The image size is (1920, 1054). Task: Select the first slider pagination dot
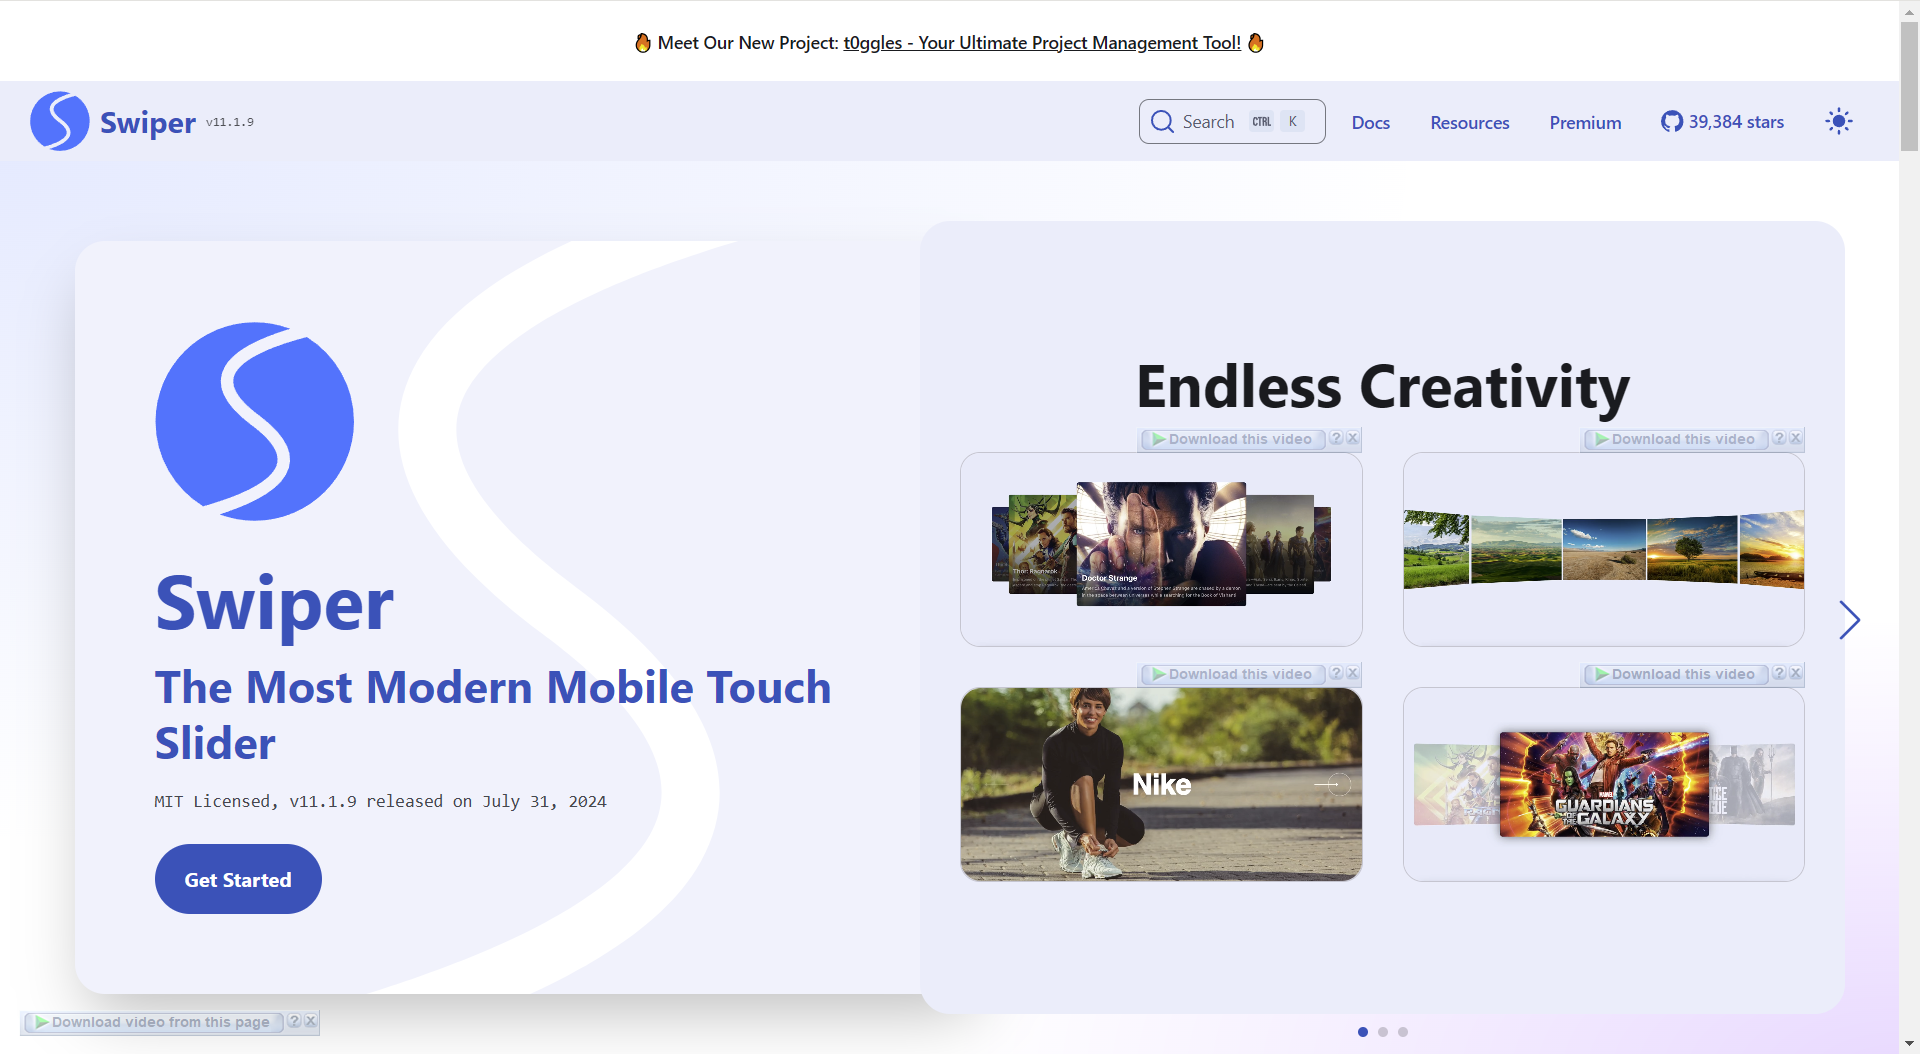coord(1362,1032)
